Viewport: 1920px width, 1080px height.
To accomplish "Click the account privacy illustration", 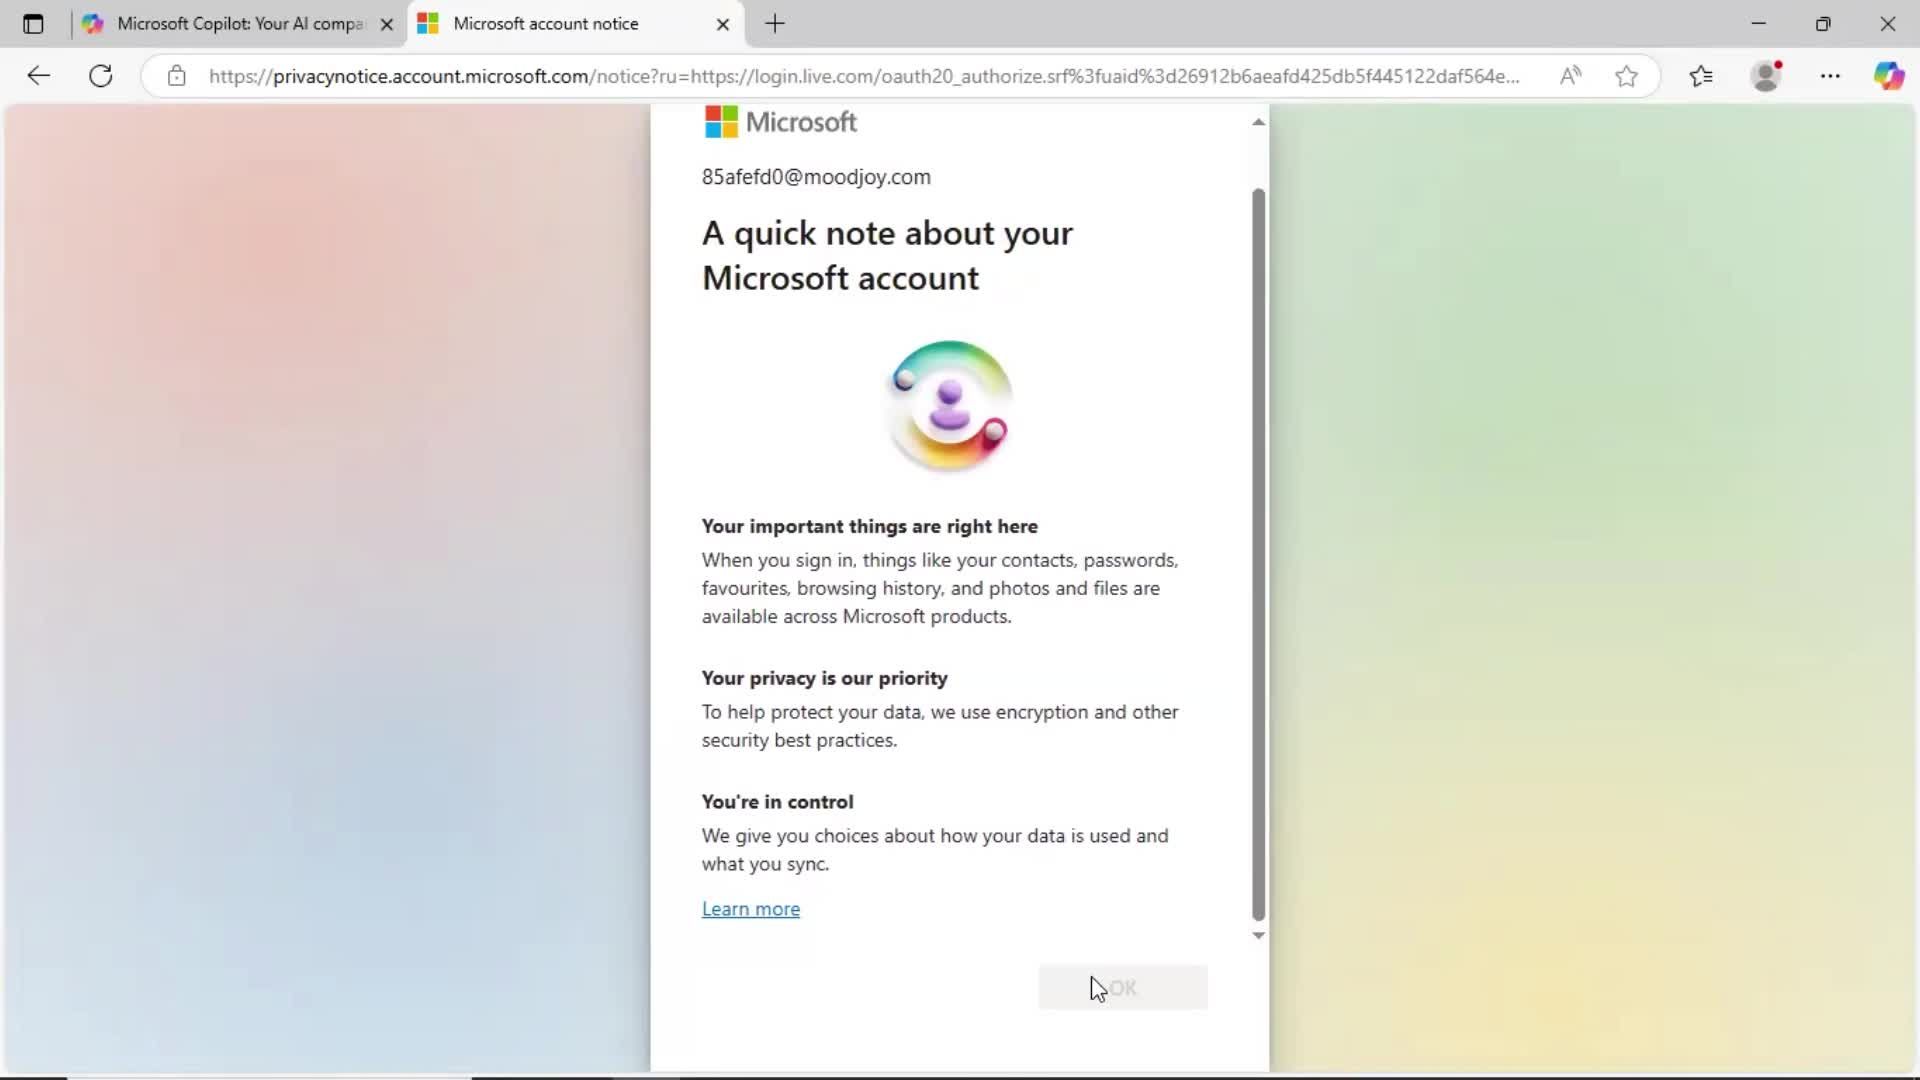I will coord(949,405).
